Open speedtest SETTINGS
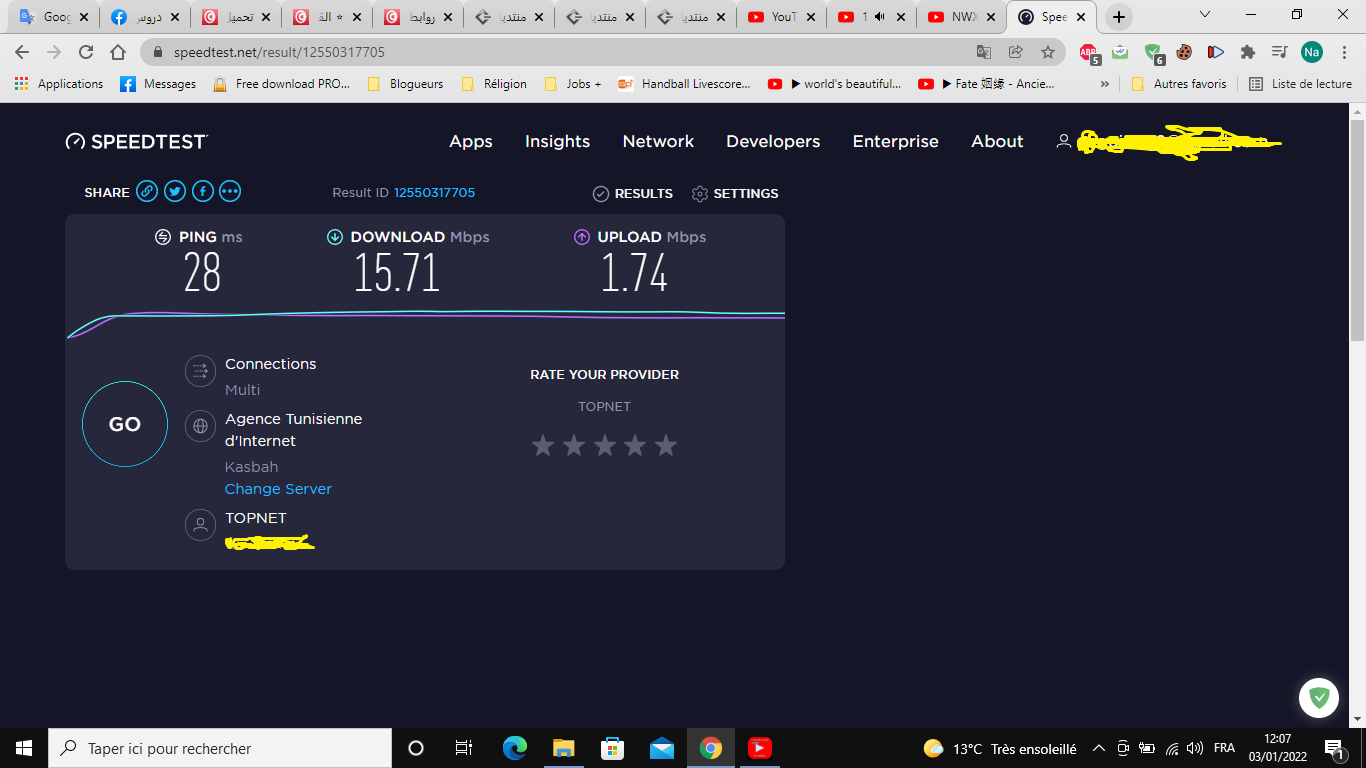This screenshot has width=1366, height=768. point(735,193)
